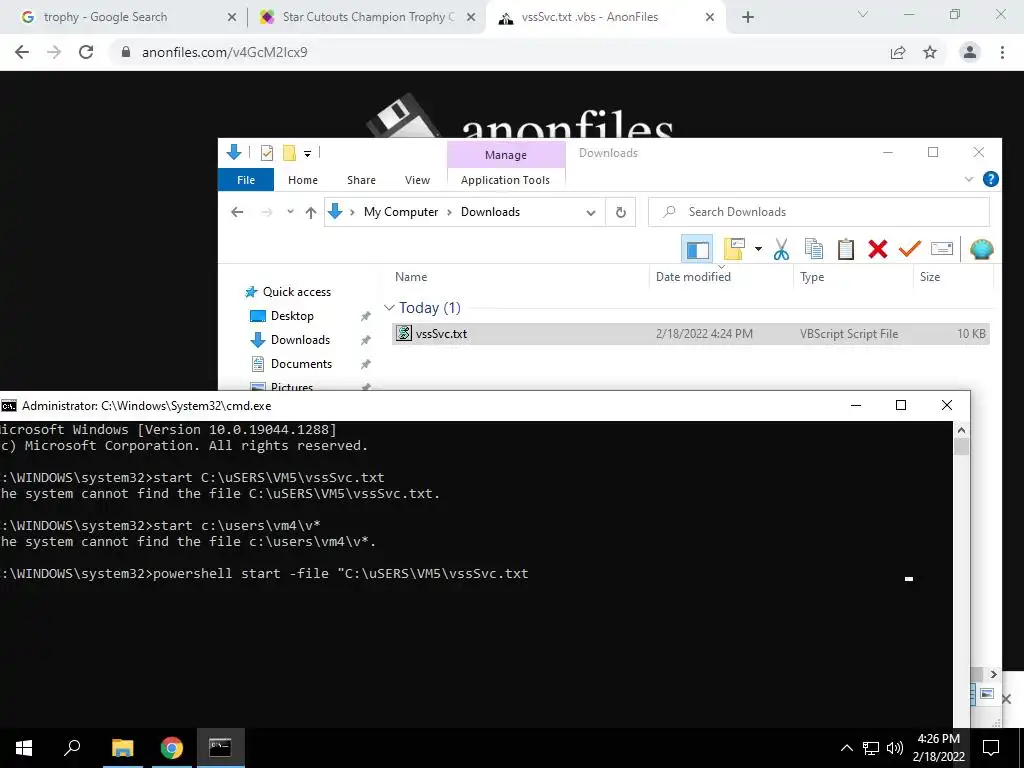The image size is (1024, 768).
Task: Expand the Explorer ribbon chevron
Action: coord(968,179)
